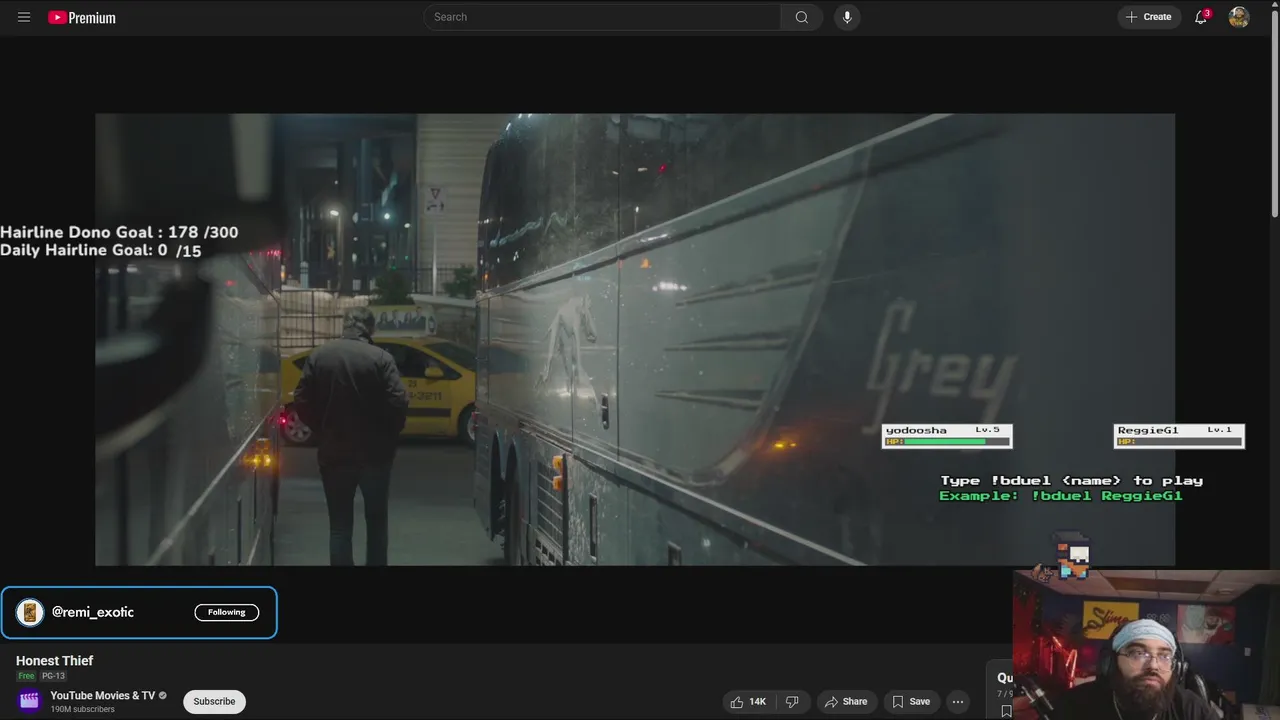Open the hamburger guide menu

point(24,17)
